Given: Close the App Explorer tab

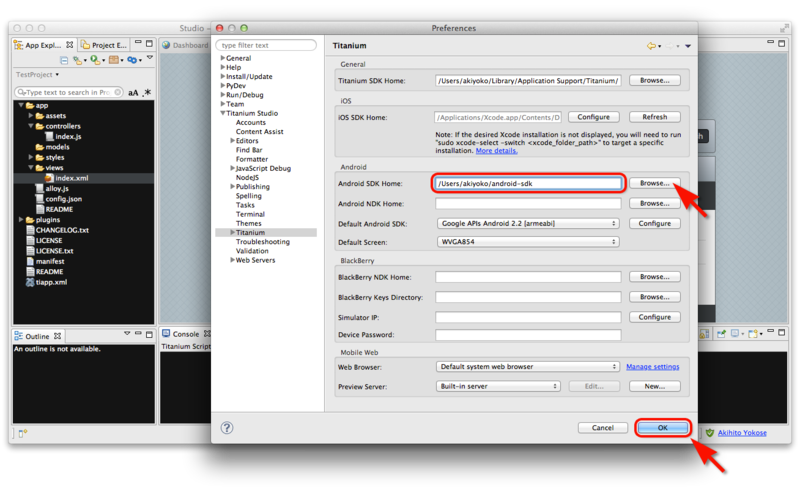Looking at the screenshot, I should (69, 45).
